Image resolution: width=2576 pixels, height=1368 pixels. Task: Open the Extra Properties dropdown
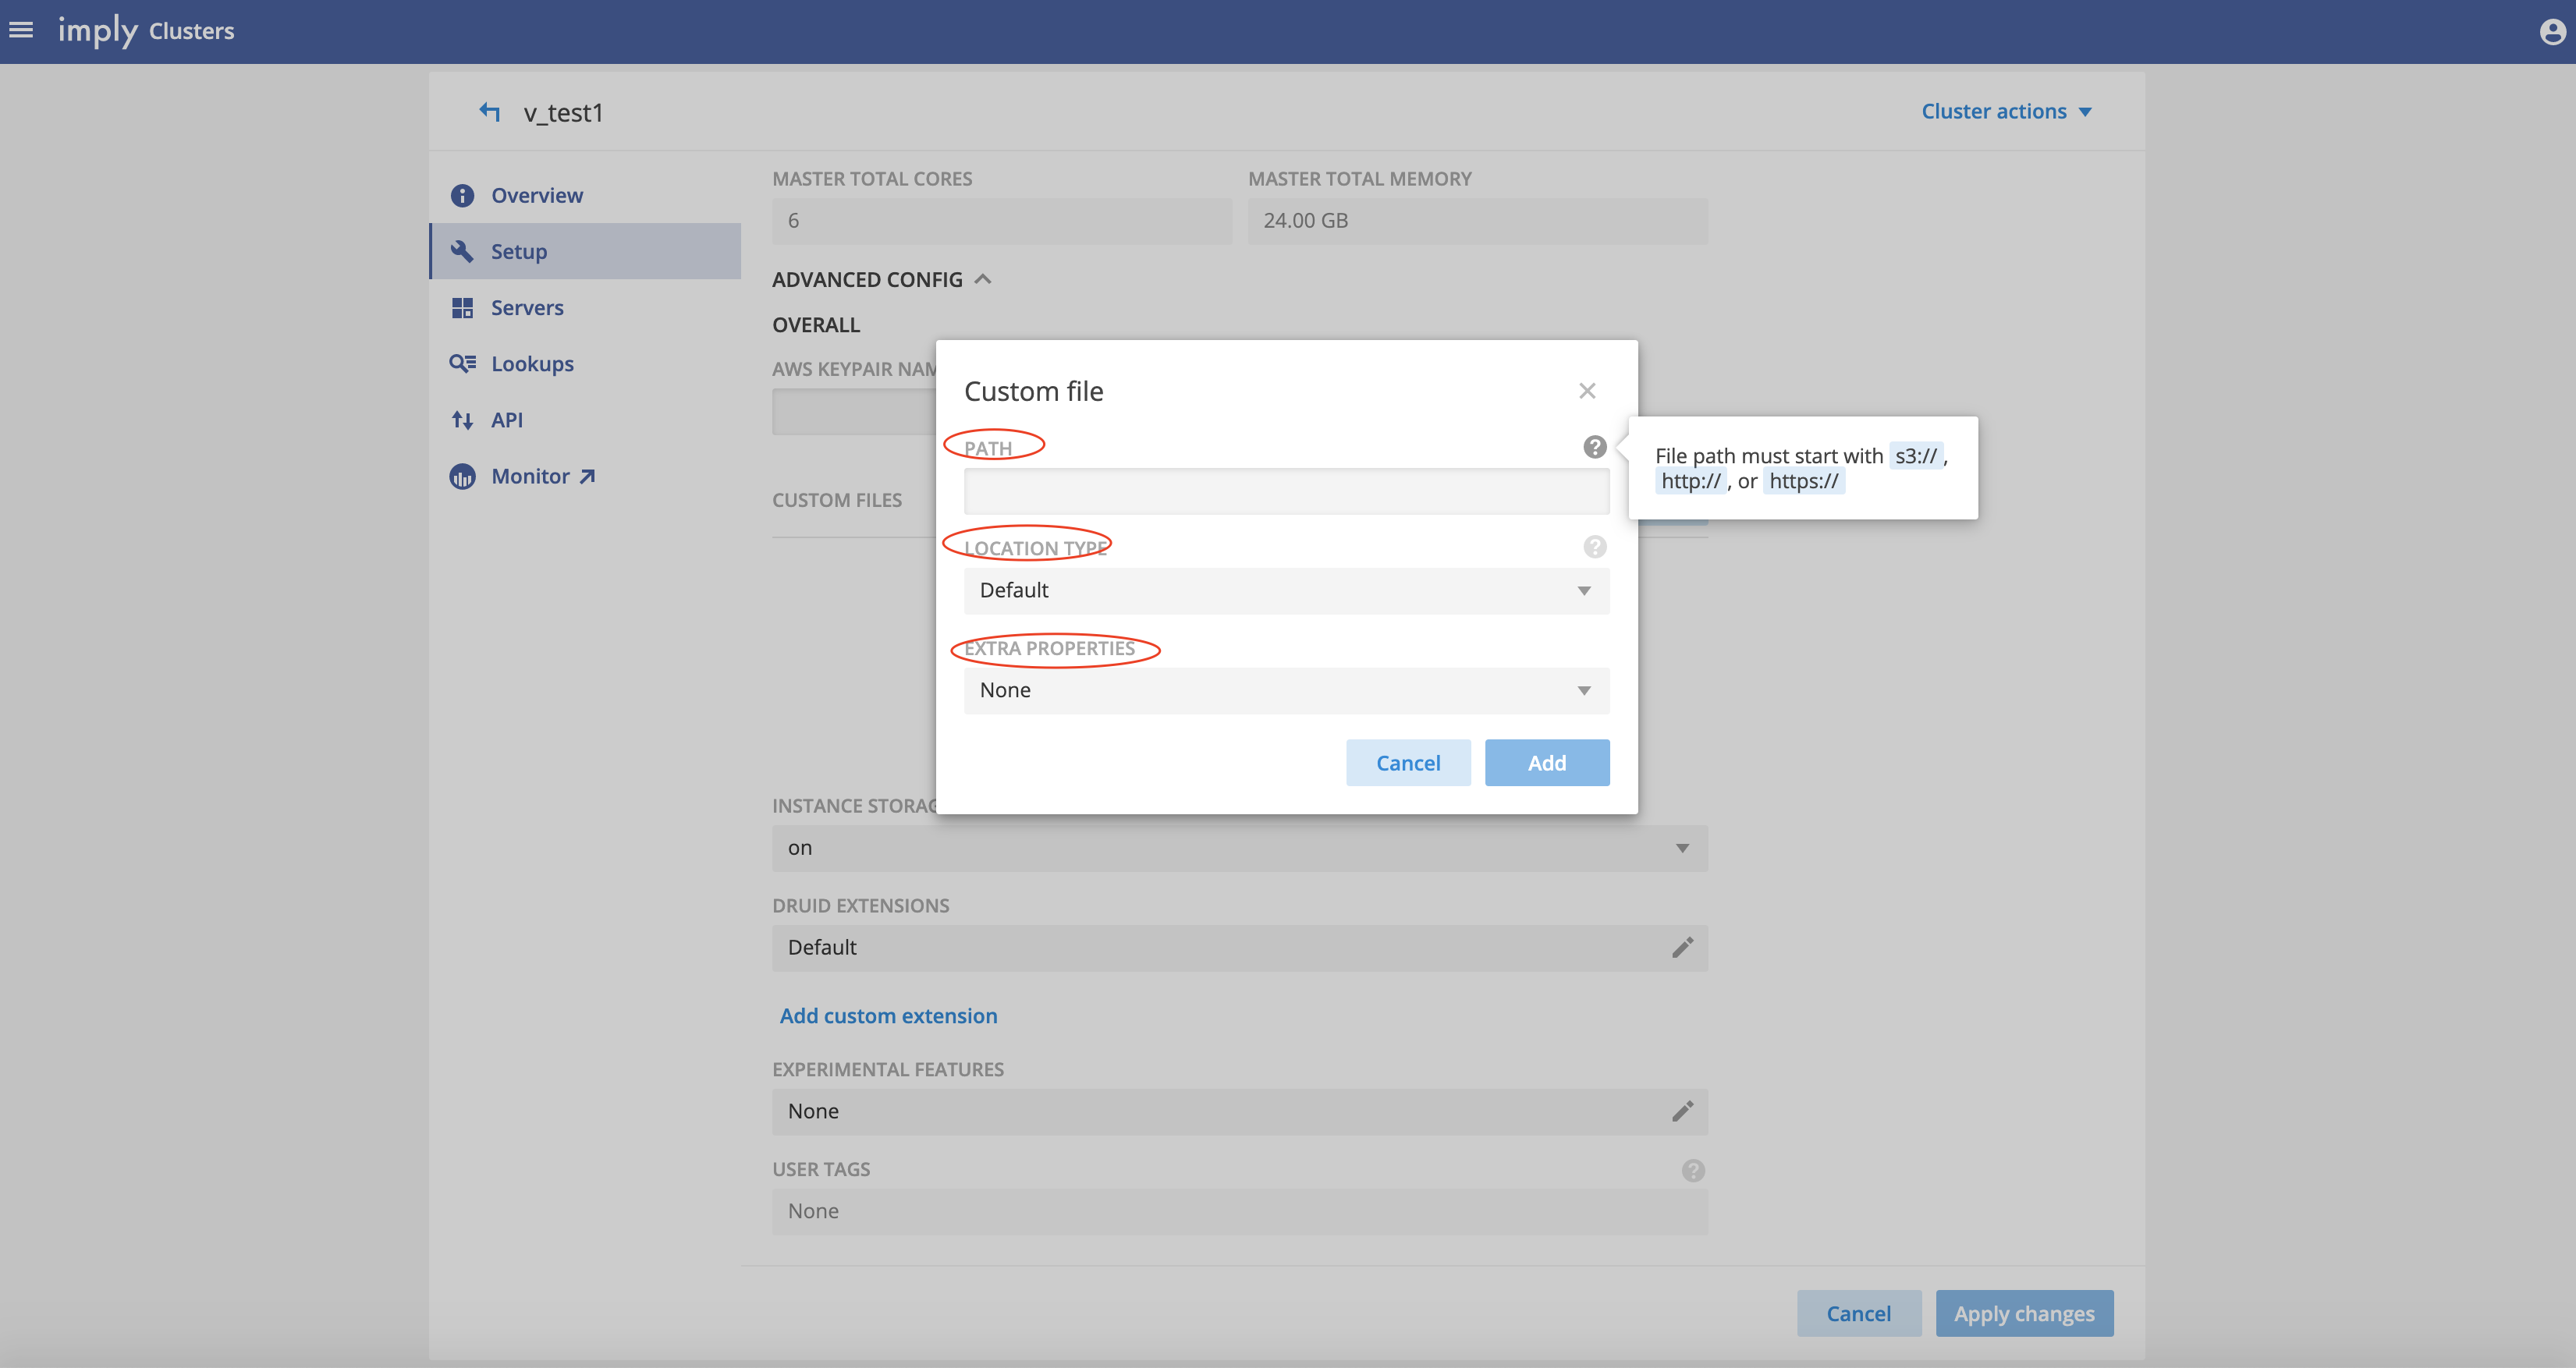pyautogui.click(x=1286, y=691)
